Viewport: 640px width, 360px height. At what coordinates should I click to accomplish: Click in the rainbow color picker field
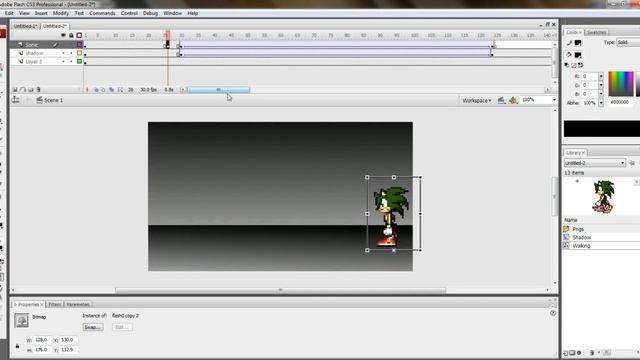621,84
